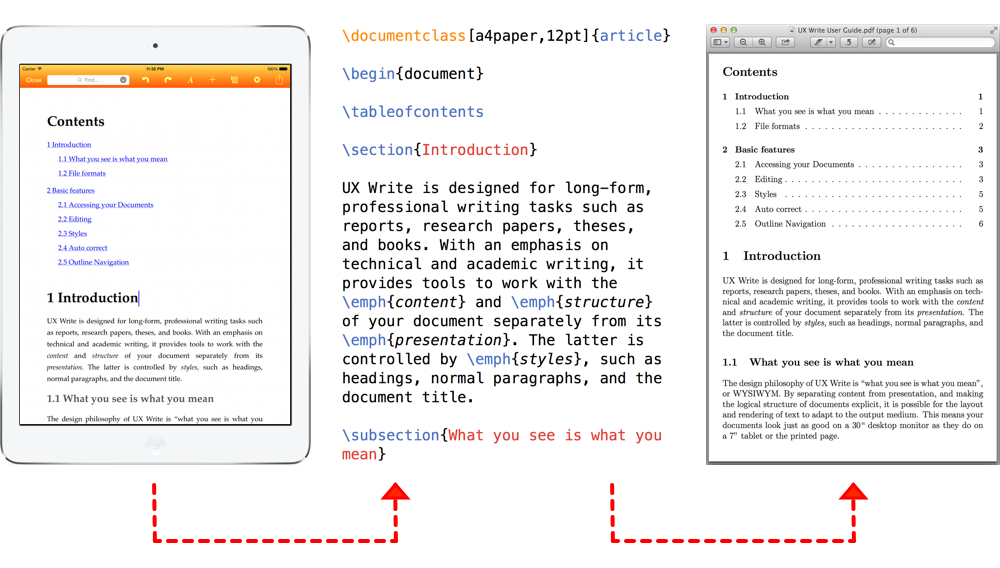
Task: Tap the Redo arrow icon
Action: [x=168, y=80]
